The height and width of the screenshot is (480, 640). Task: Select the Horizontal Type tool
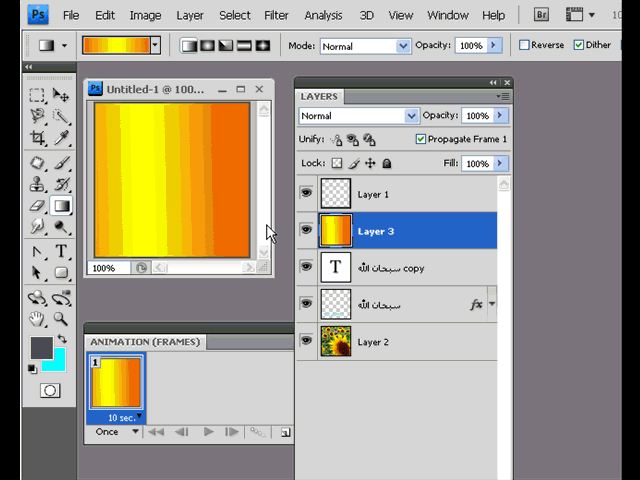click(61, 251)
